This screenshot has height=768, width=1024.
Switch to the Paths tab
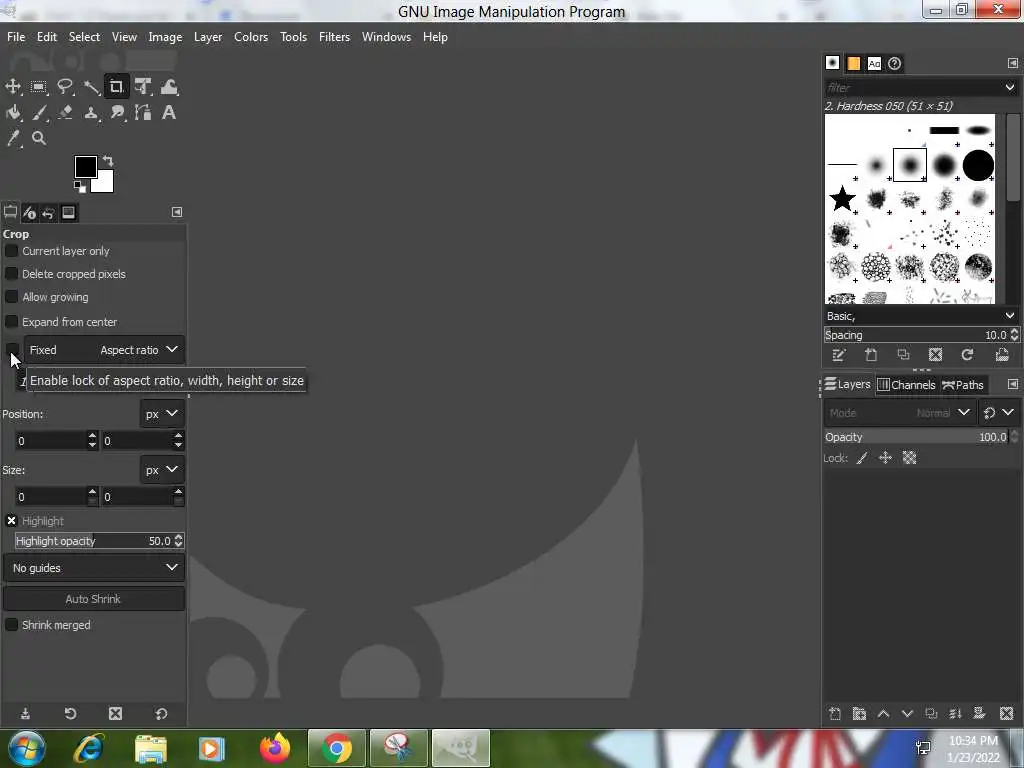tap(963, 385)
